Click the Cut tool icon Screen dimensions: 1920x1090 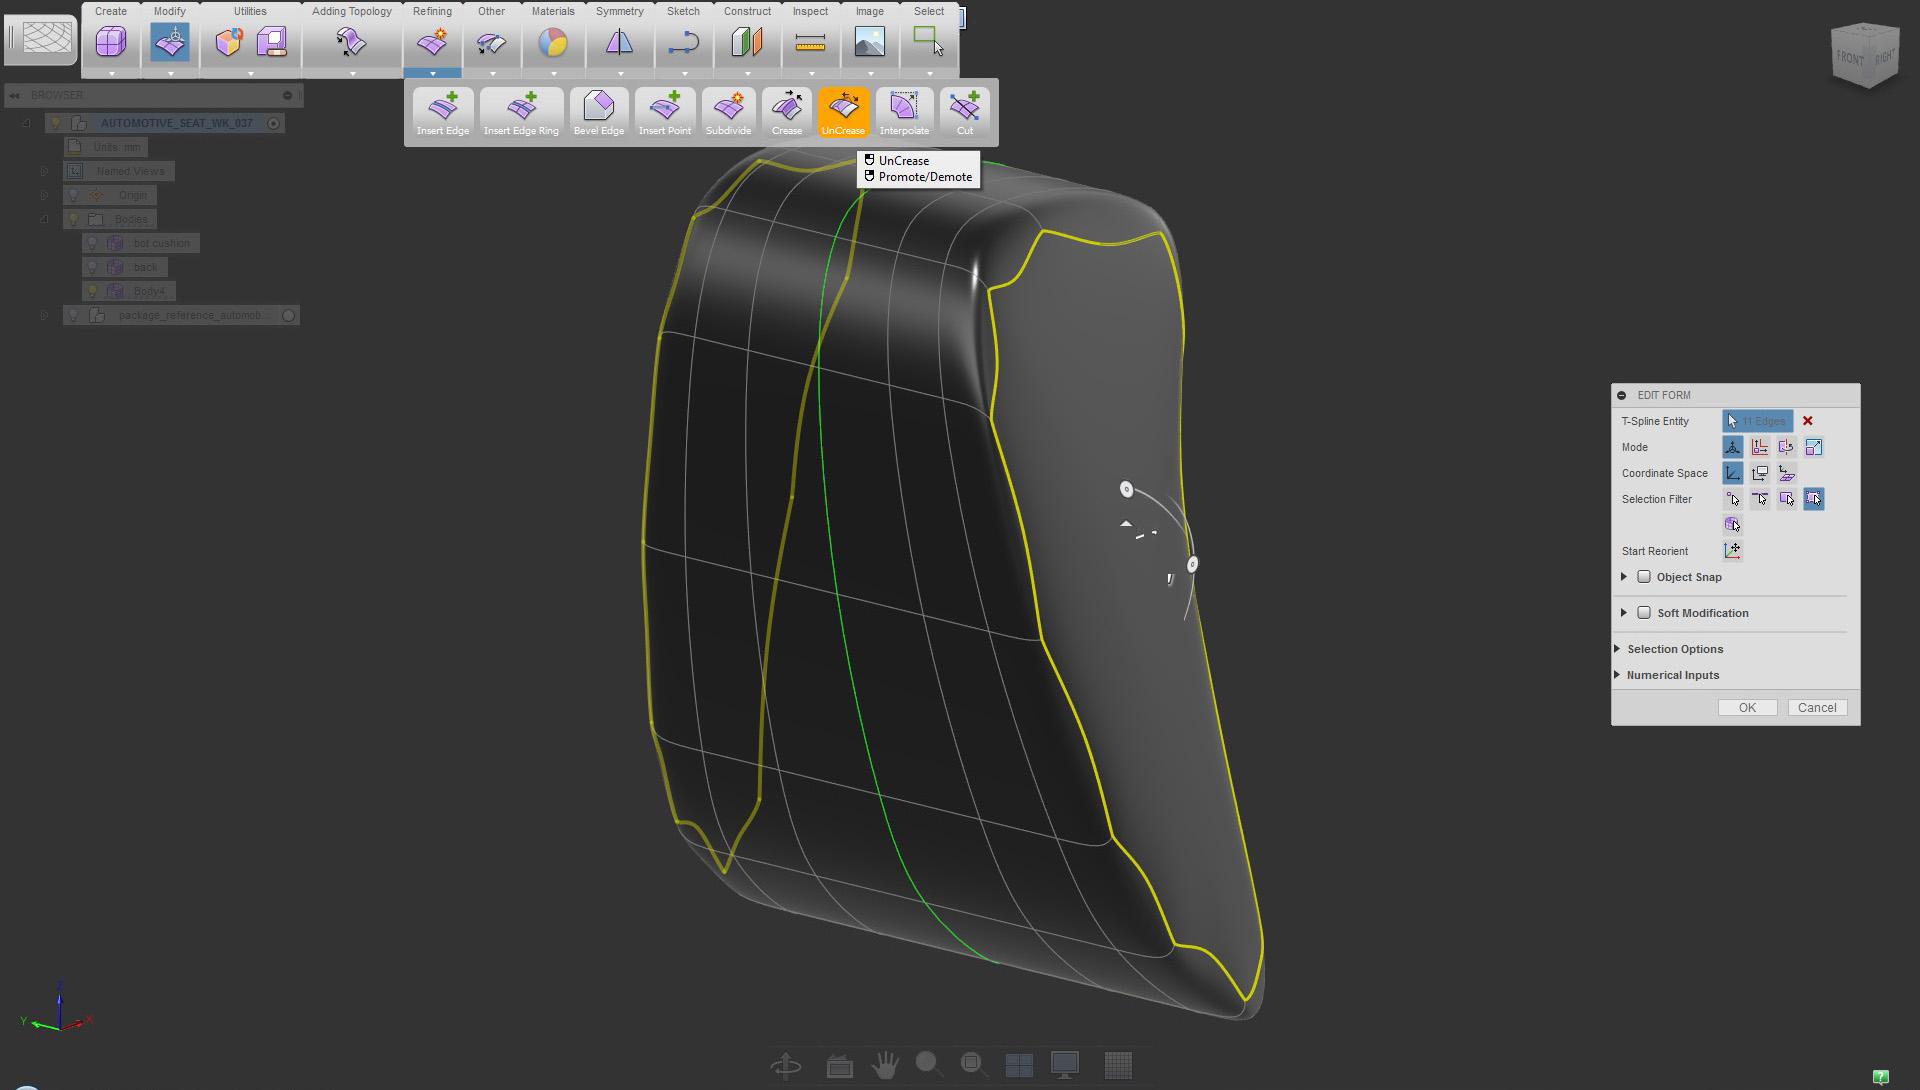coord(964,107)
